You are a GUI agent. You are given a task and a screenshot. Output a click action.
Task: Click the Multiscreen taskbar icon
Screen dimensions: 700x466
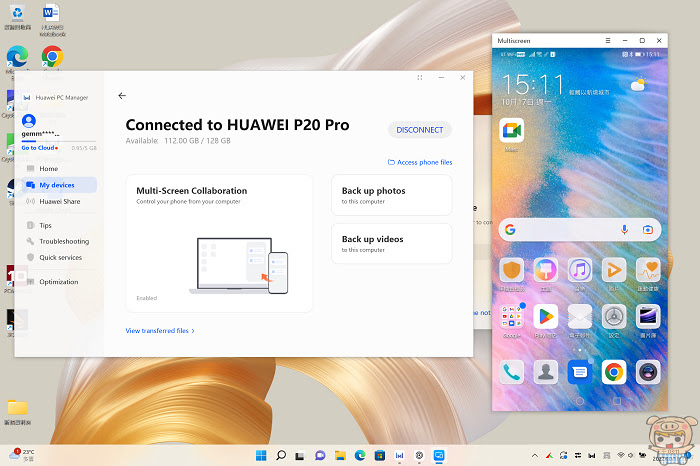point(439,455)
